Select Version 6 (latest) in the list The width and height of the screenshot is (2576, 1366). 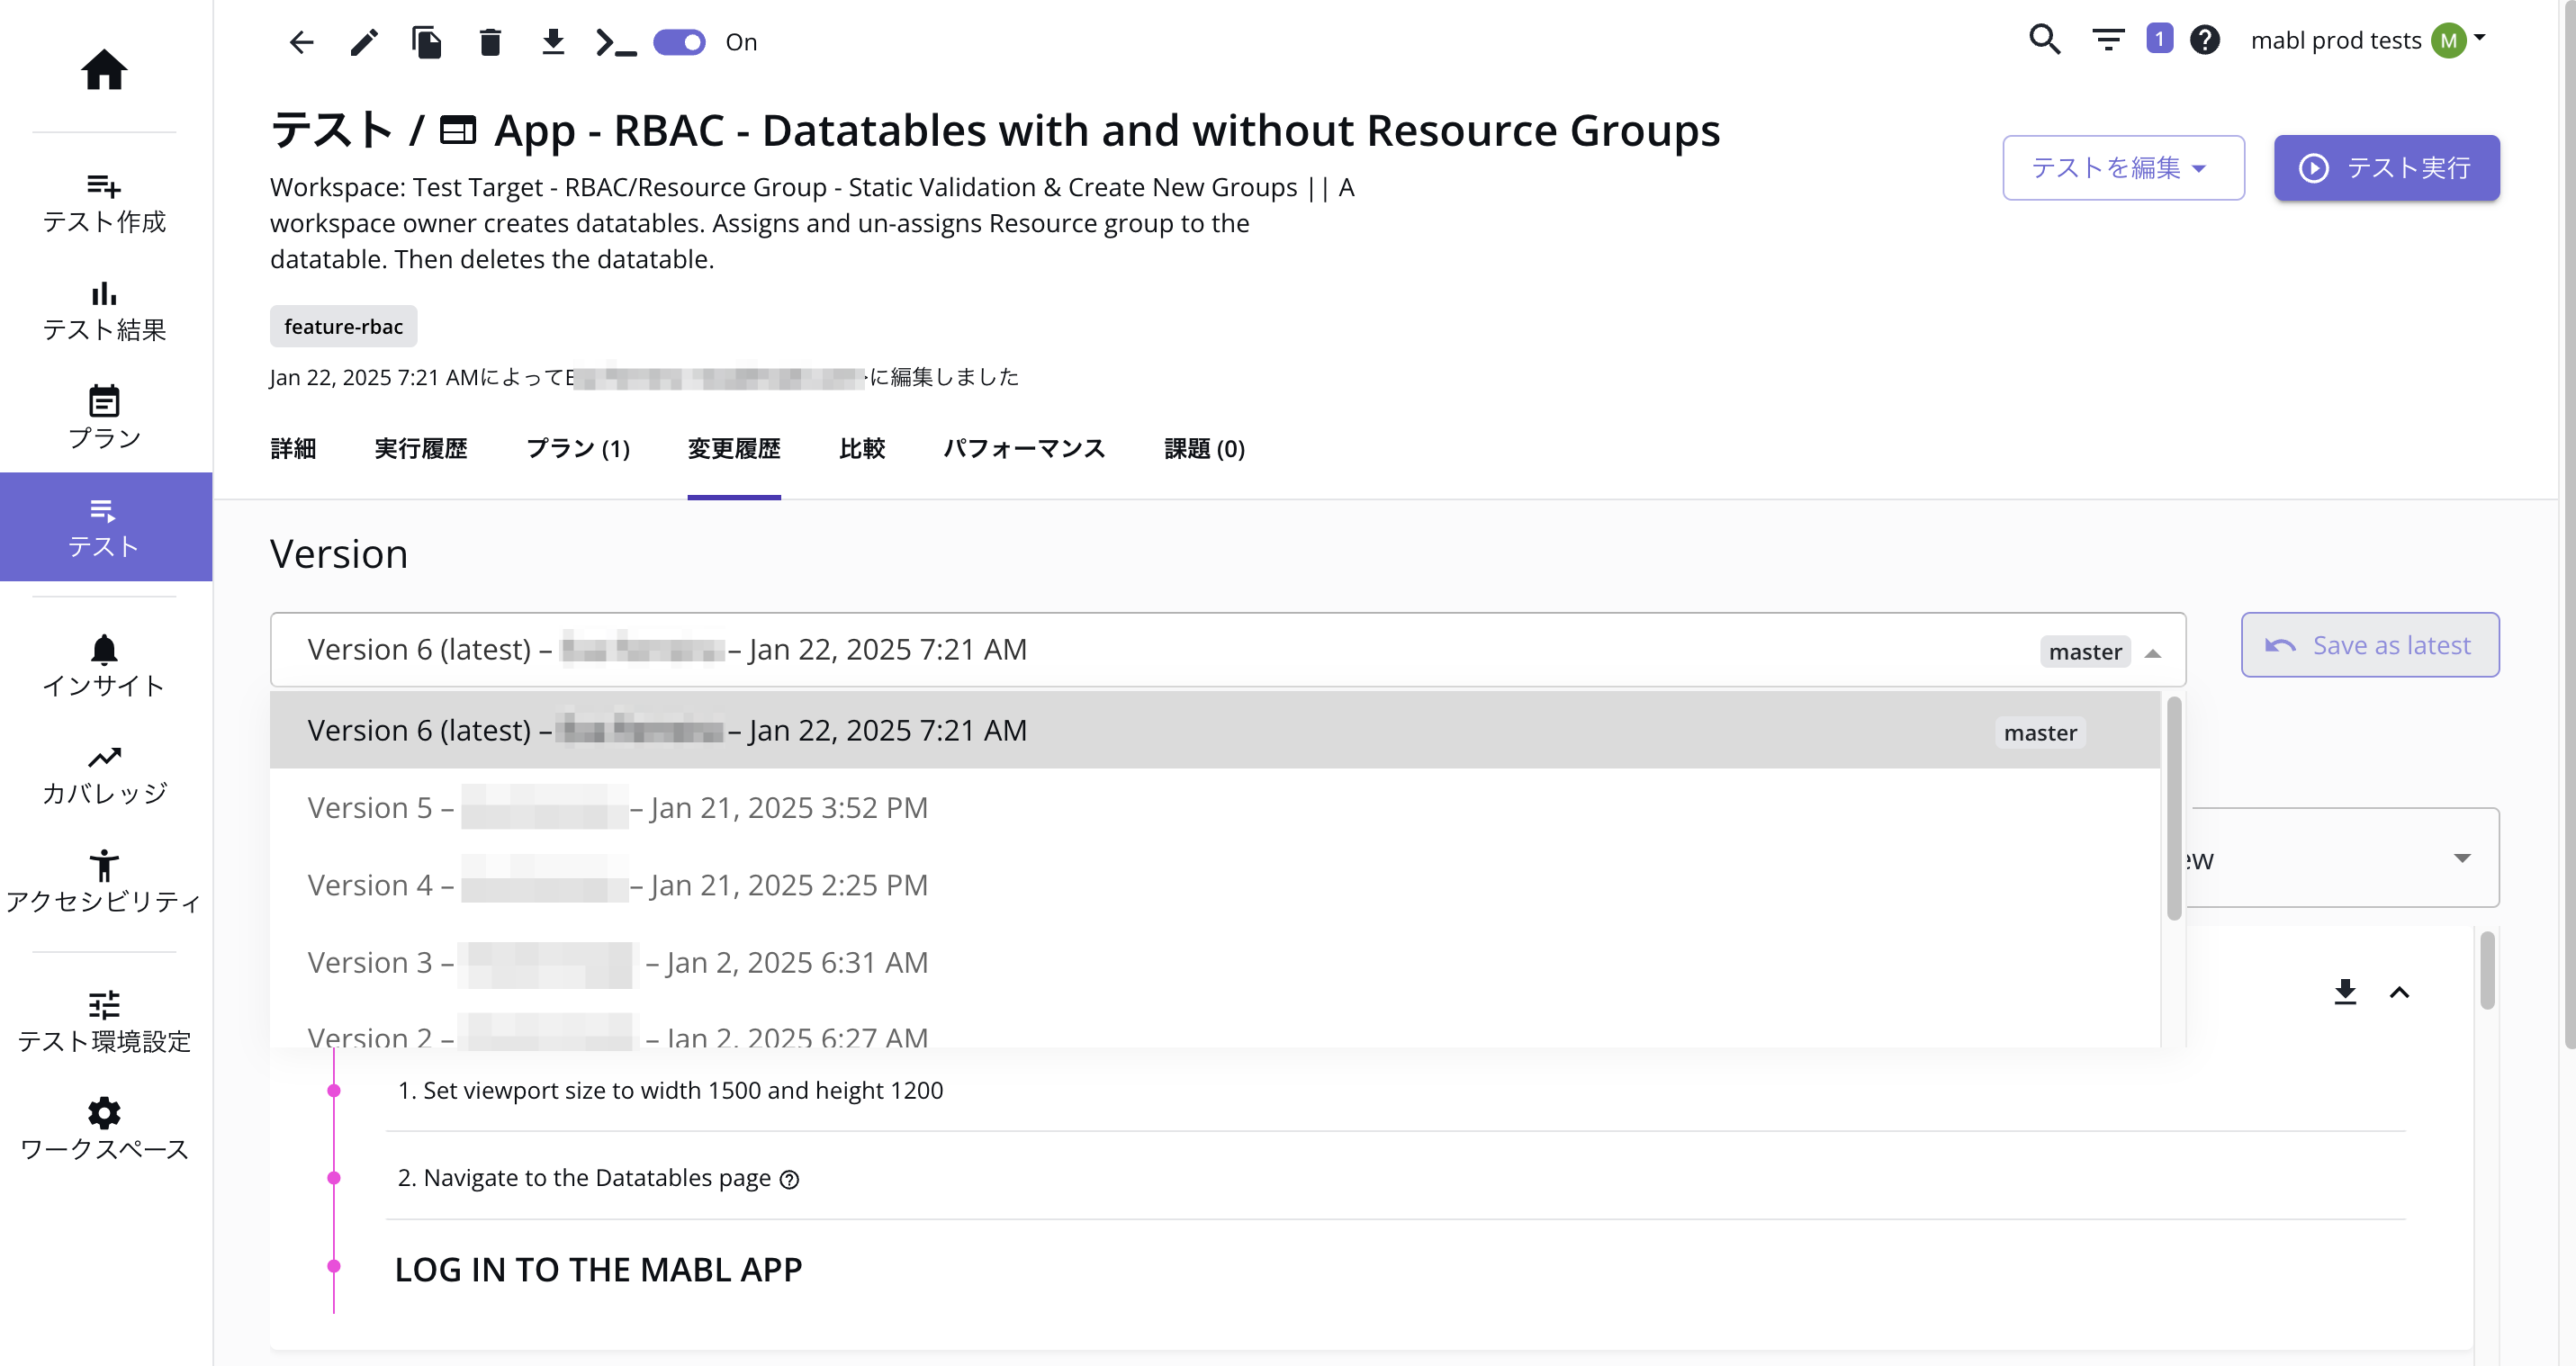[x=1214, y=730]
